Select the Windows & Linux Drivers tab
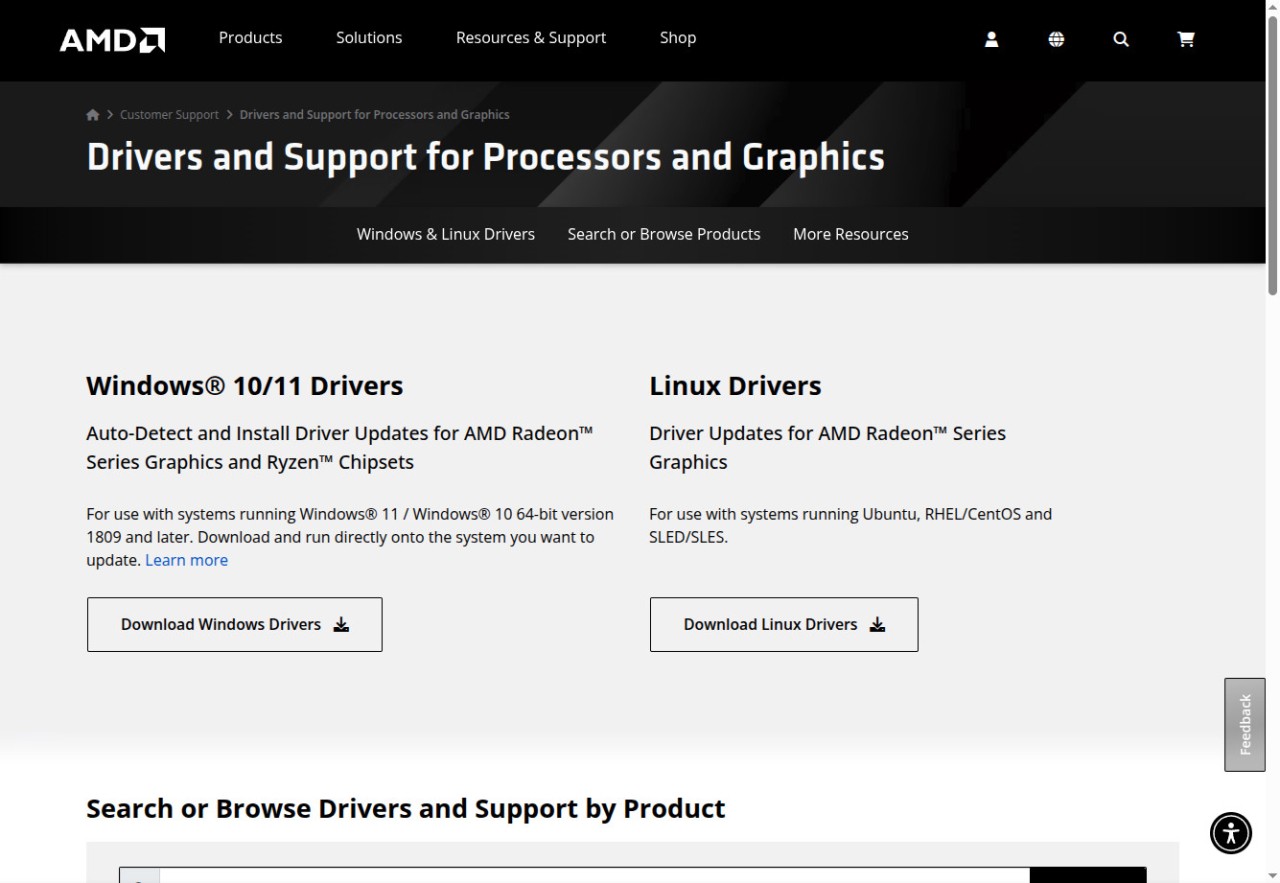The width and height of the screenshot is (1280, 883). pyautogui.click(x=446, y=234)
